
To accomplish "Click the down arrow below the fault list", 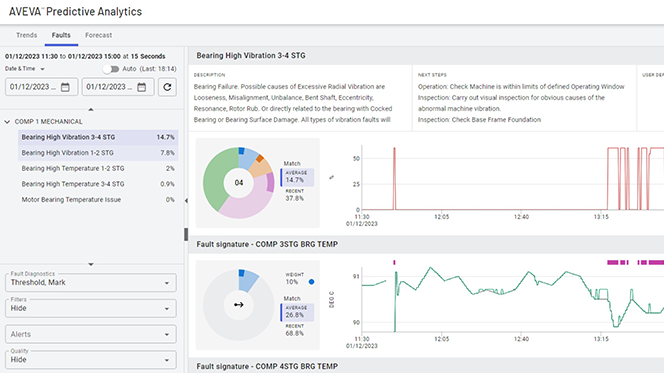I will (x=91, y=264).
